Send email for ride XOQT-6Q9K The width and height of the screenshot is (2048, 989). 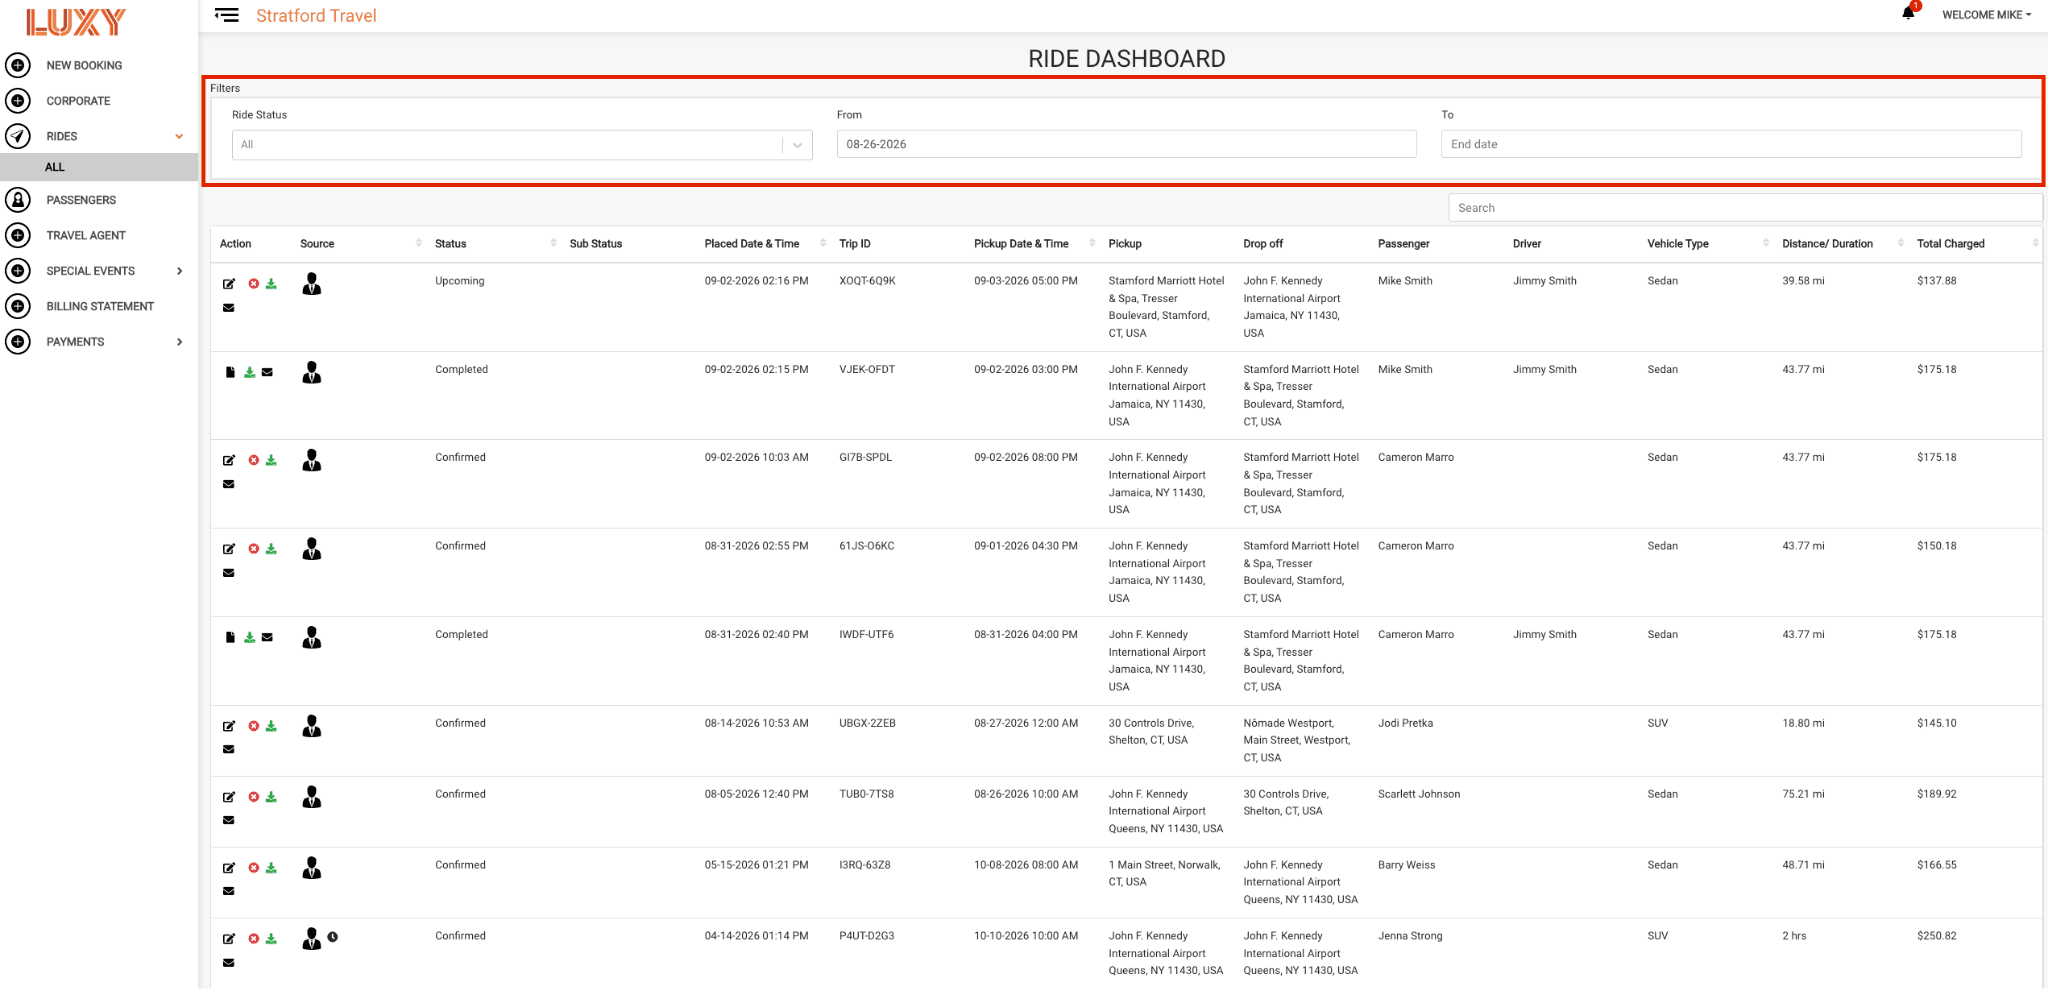click(229, 308)
